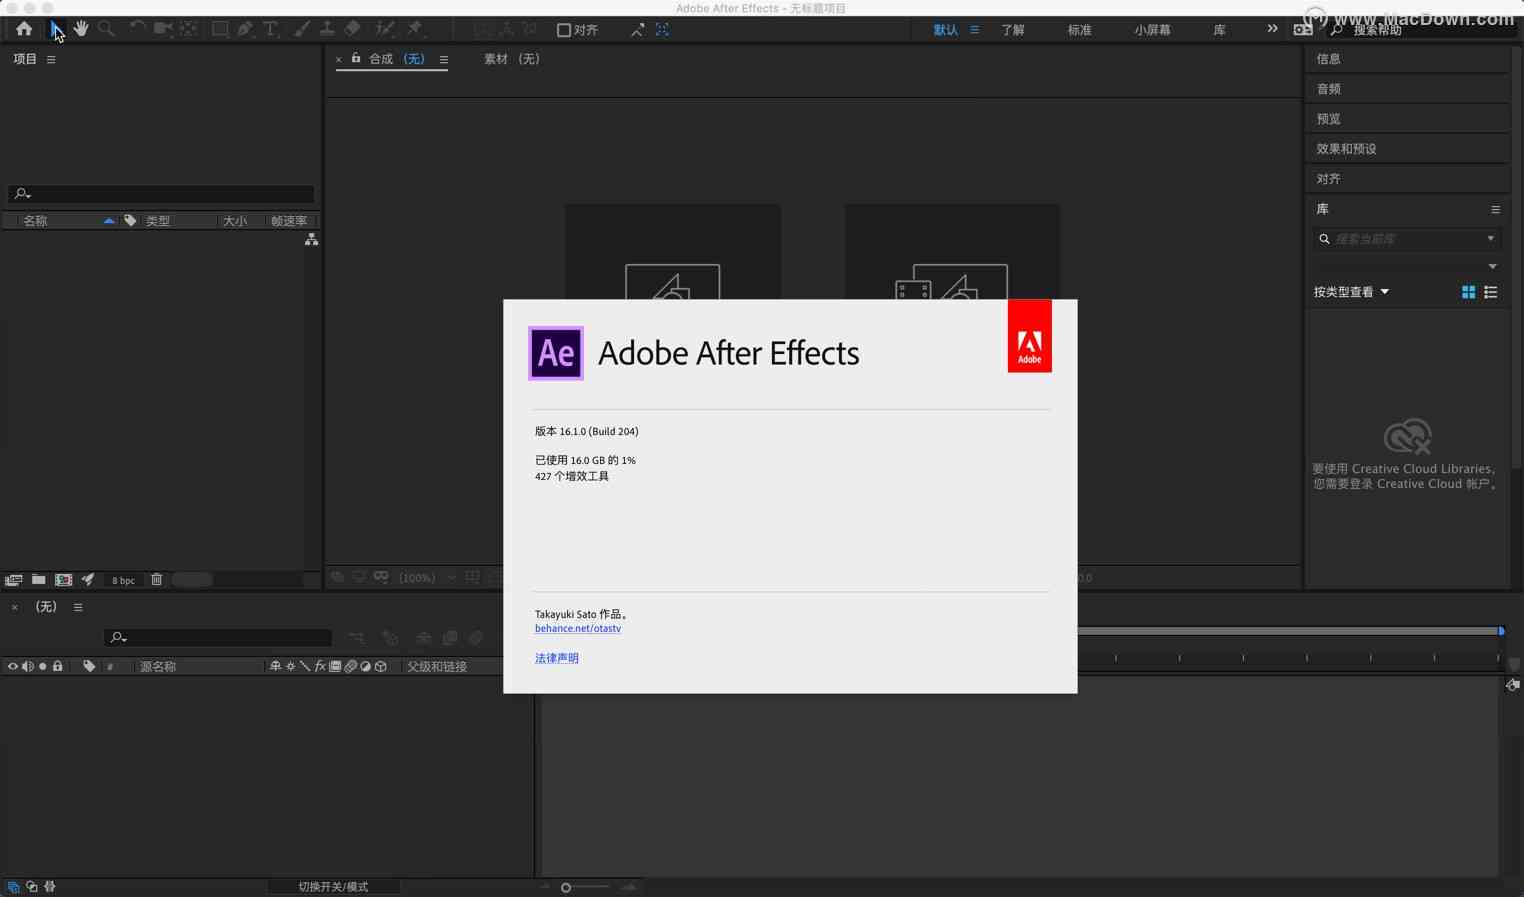Viewport: 1524px width, 897px height.
Task: Click the timeline zoom slider handle
Action: click(x=566, y=888)
